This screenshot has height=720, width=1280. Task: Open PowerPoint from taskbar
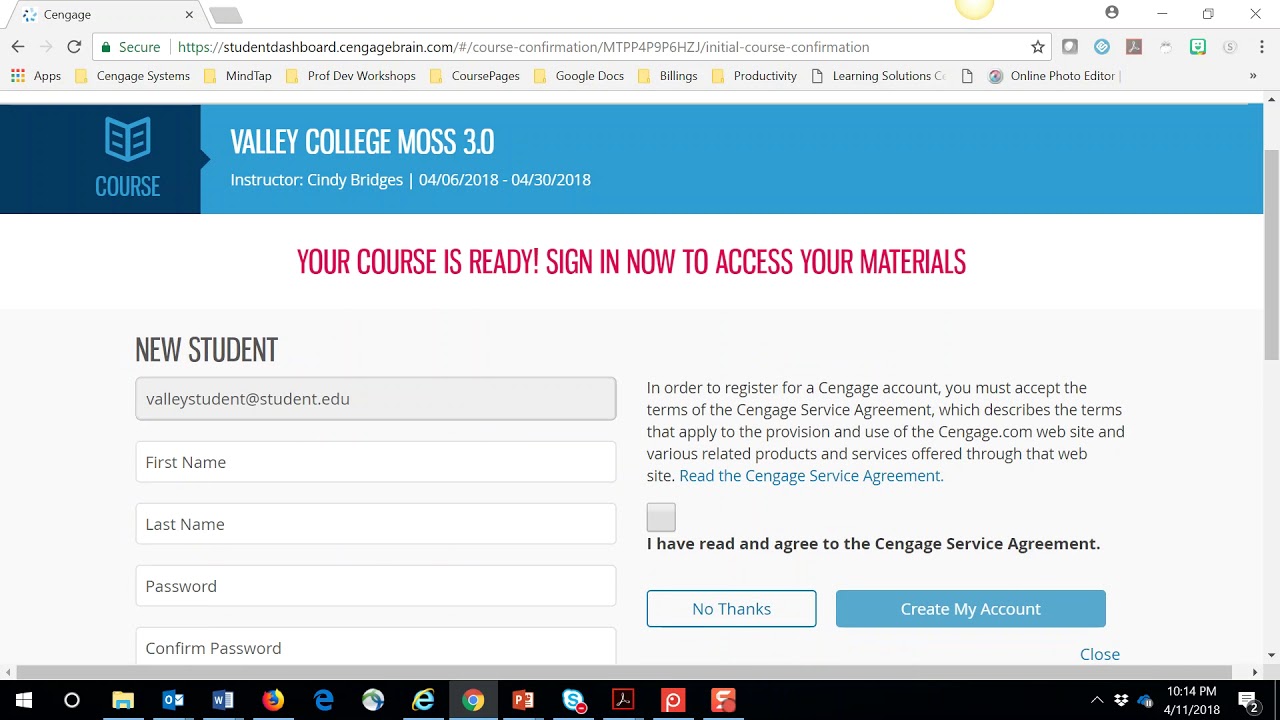(x=523, y=700)
